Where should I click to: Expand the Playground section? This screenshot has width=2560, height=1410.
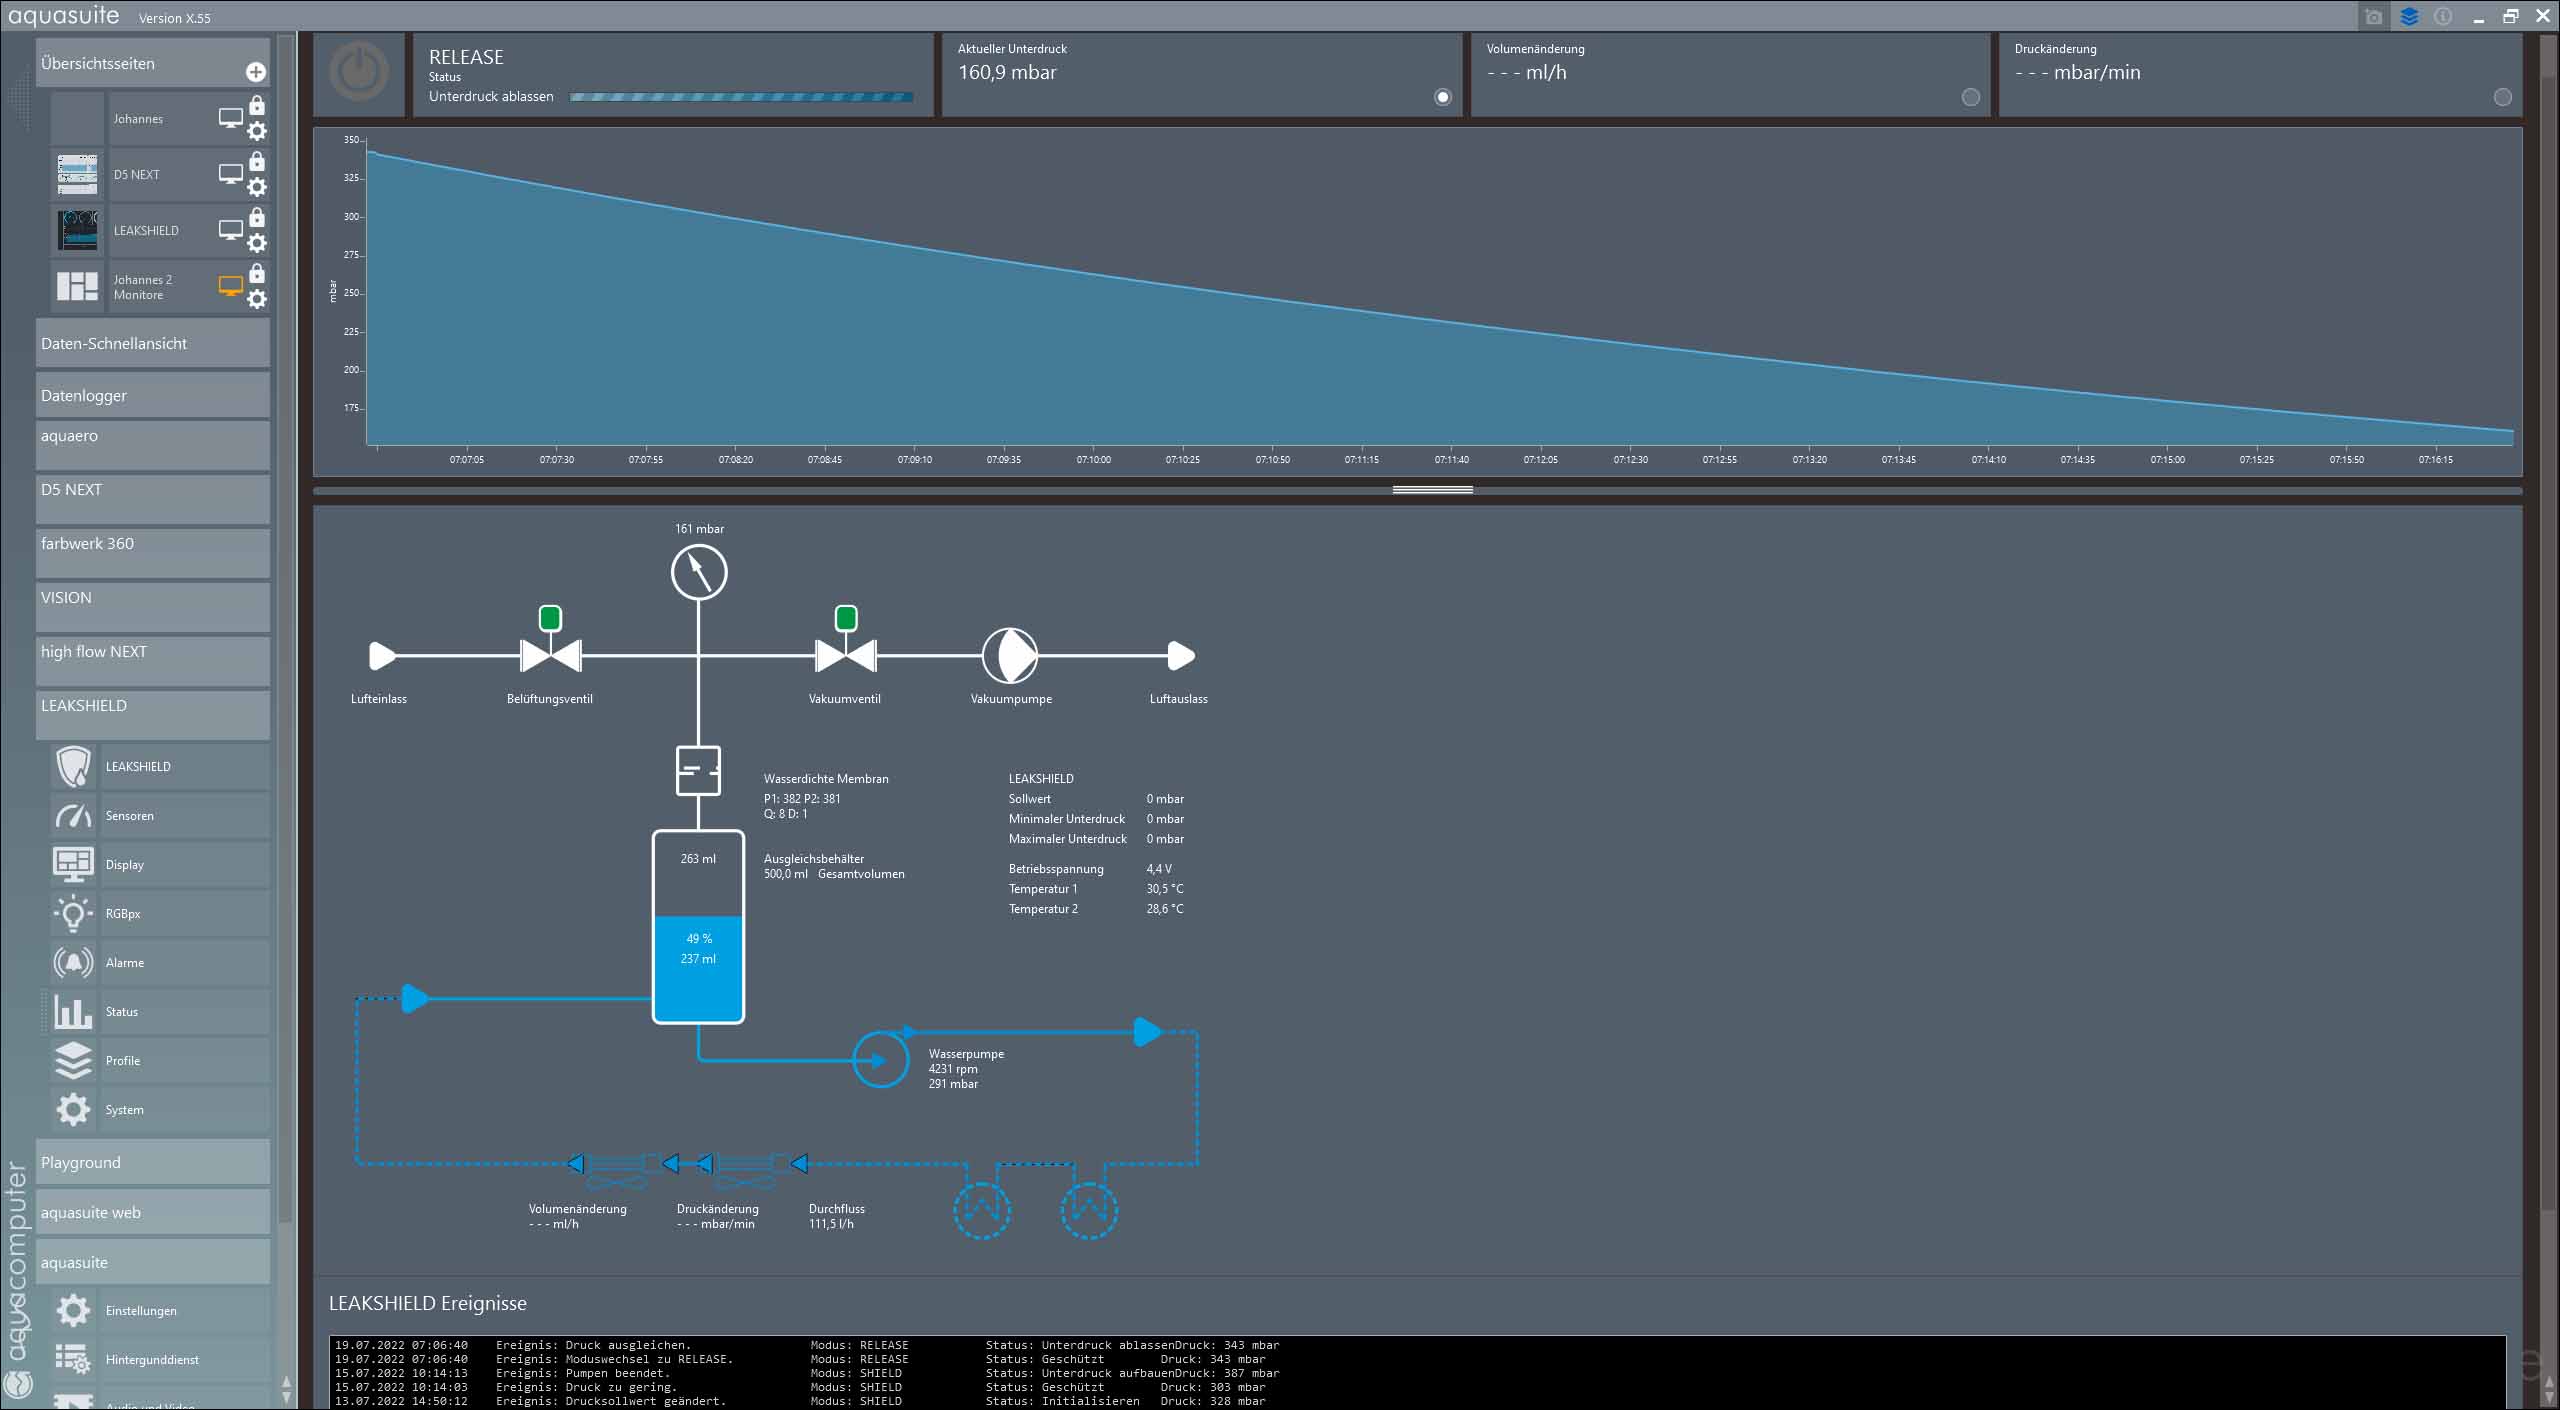152,1162
